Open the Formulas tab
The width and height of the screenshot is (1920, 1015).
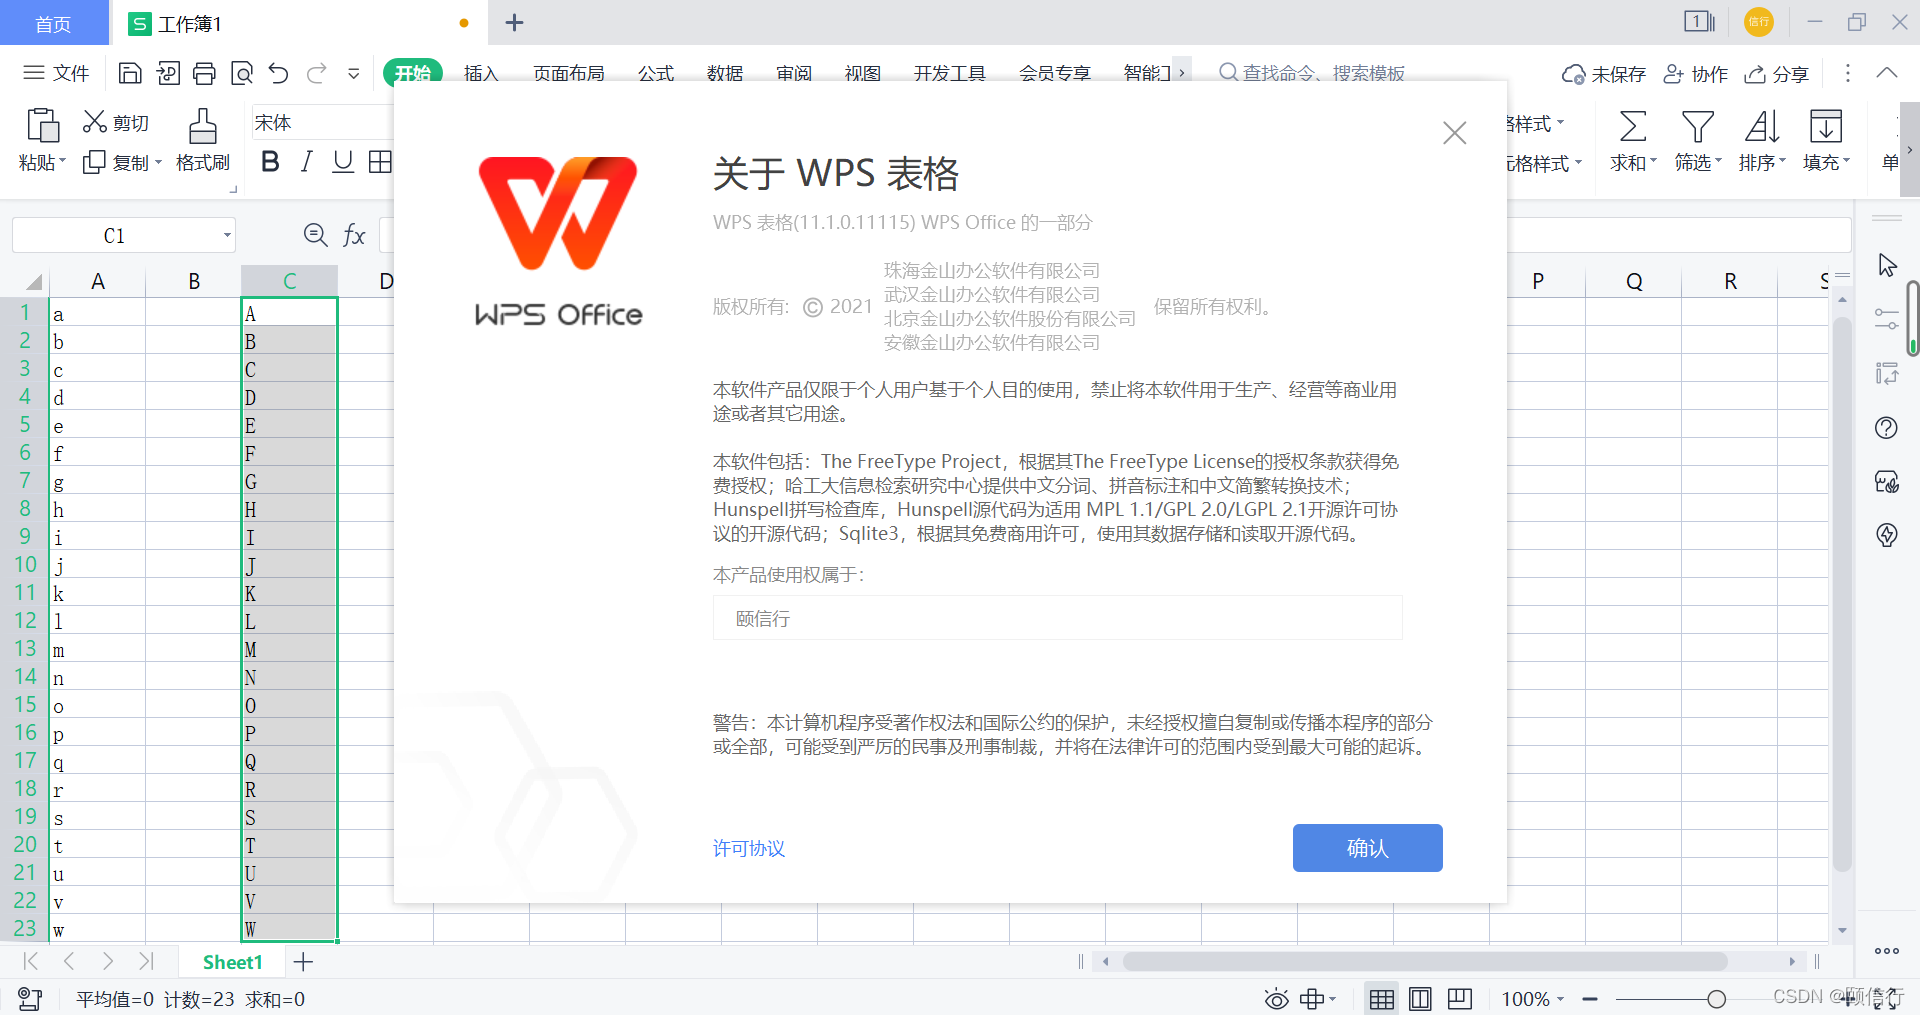656,73
